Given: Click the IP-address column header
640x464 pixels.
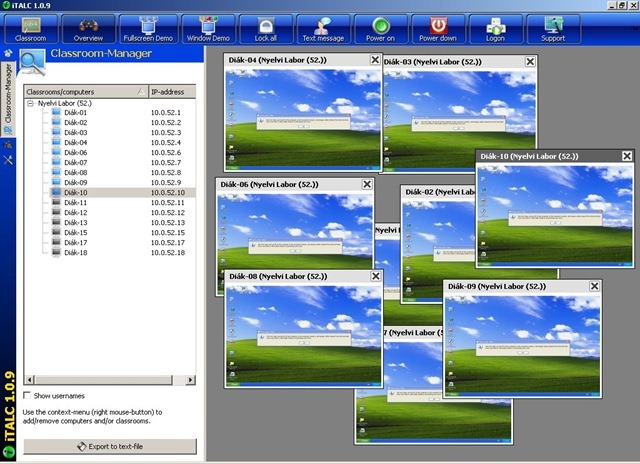Looking at the screenshot, I should (x=170, y=91).
